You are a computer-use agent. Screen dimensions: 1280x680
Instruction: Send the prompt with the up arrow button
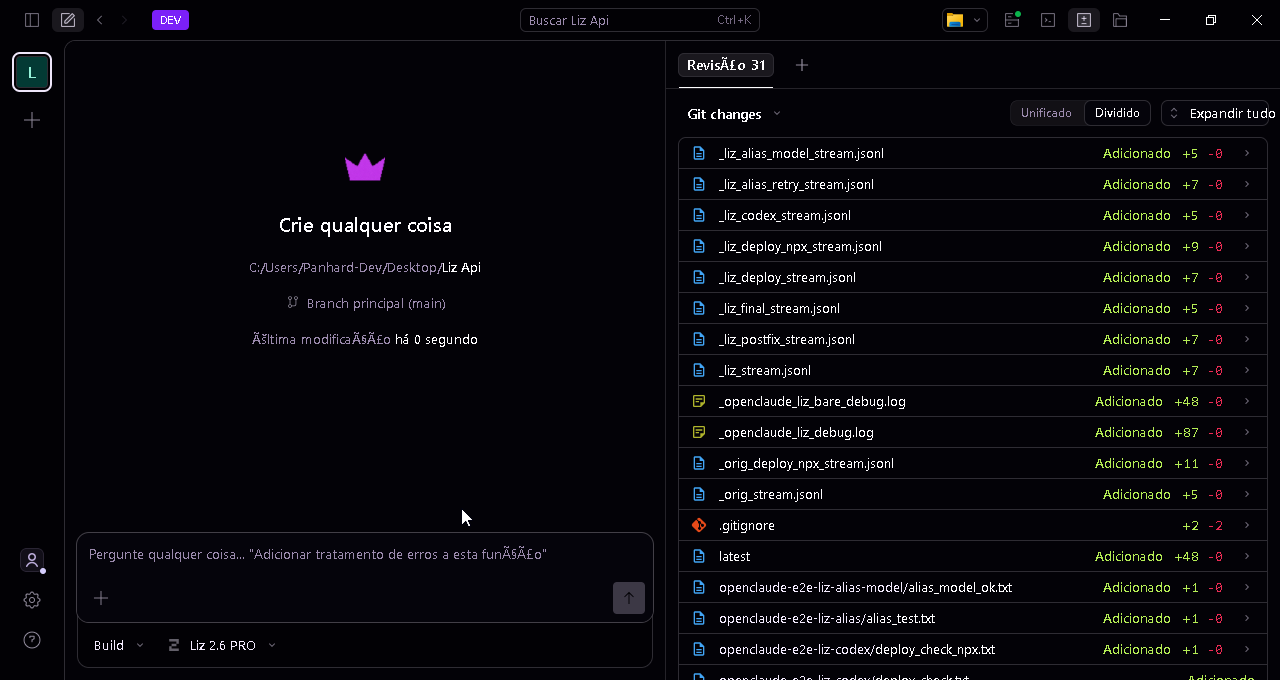pos(629,598)
